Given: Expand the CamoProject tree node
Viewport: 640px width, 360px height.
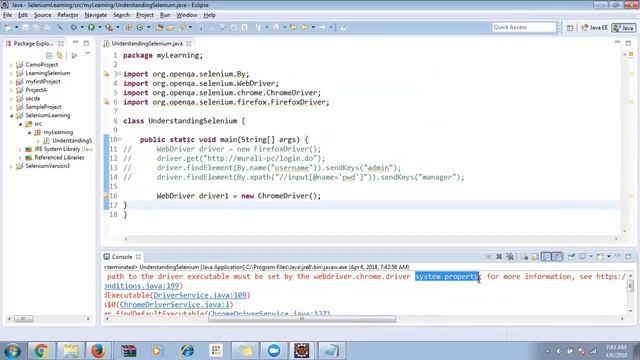Looking at the screenshot, I should click(x=11, y=64).
